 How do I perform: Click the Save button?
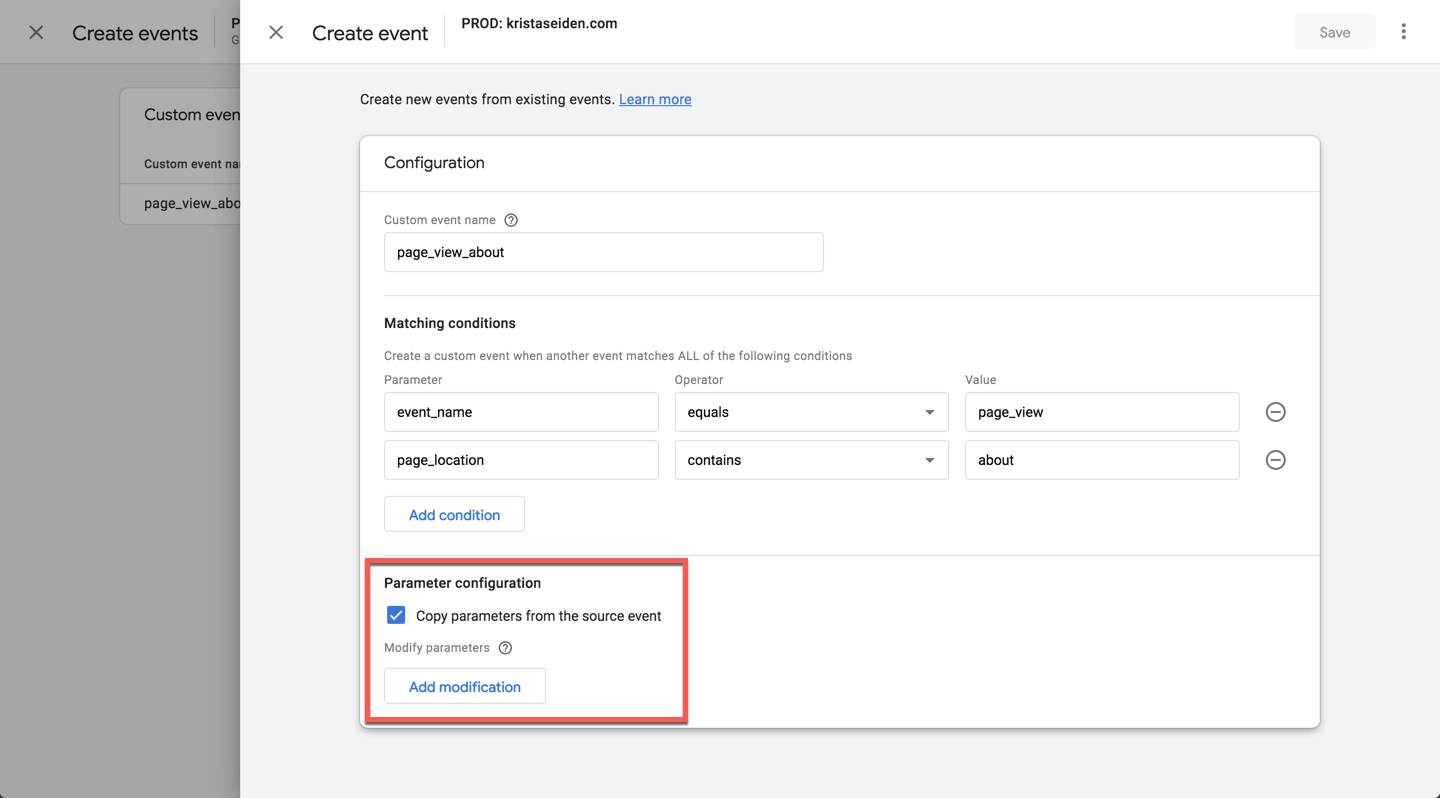pyautogui.click(x=1334, y=32)
